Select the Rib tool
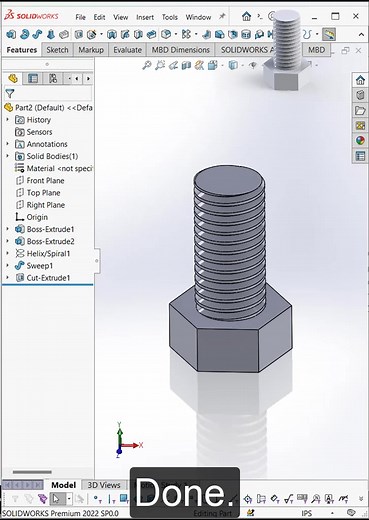Image resolution: width=369 pixels, height=520 pixels. [207, 34]
